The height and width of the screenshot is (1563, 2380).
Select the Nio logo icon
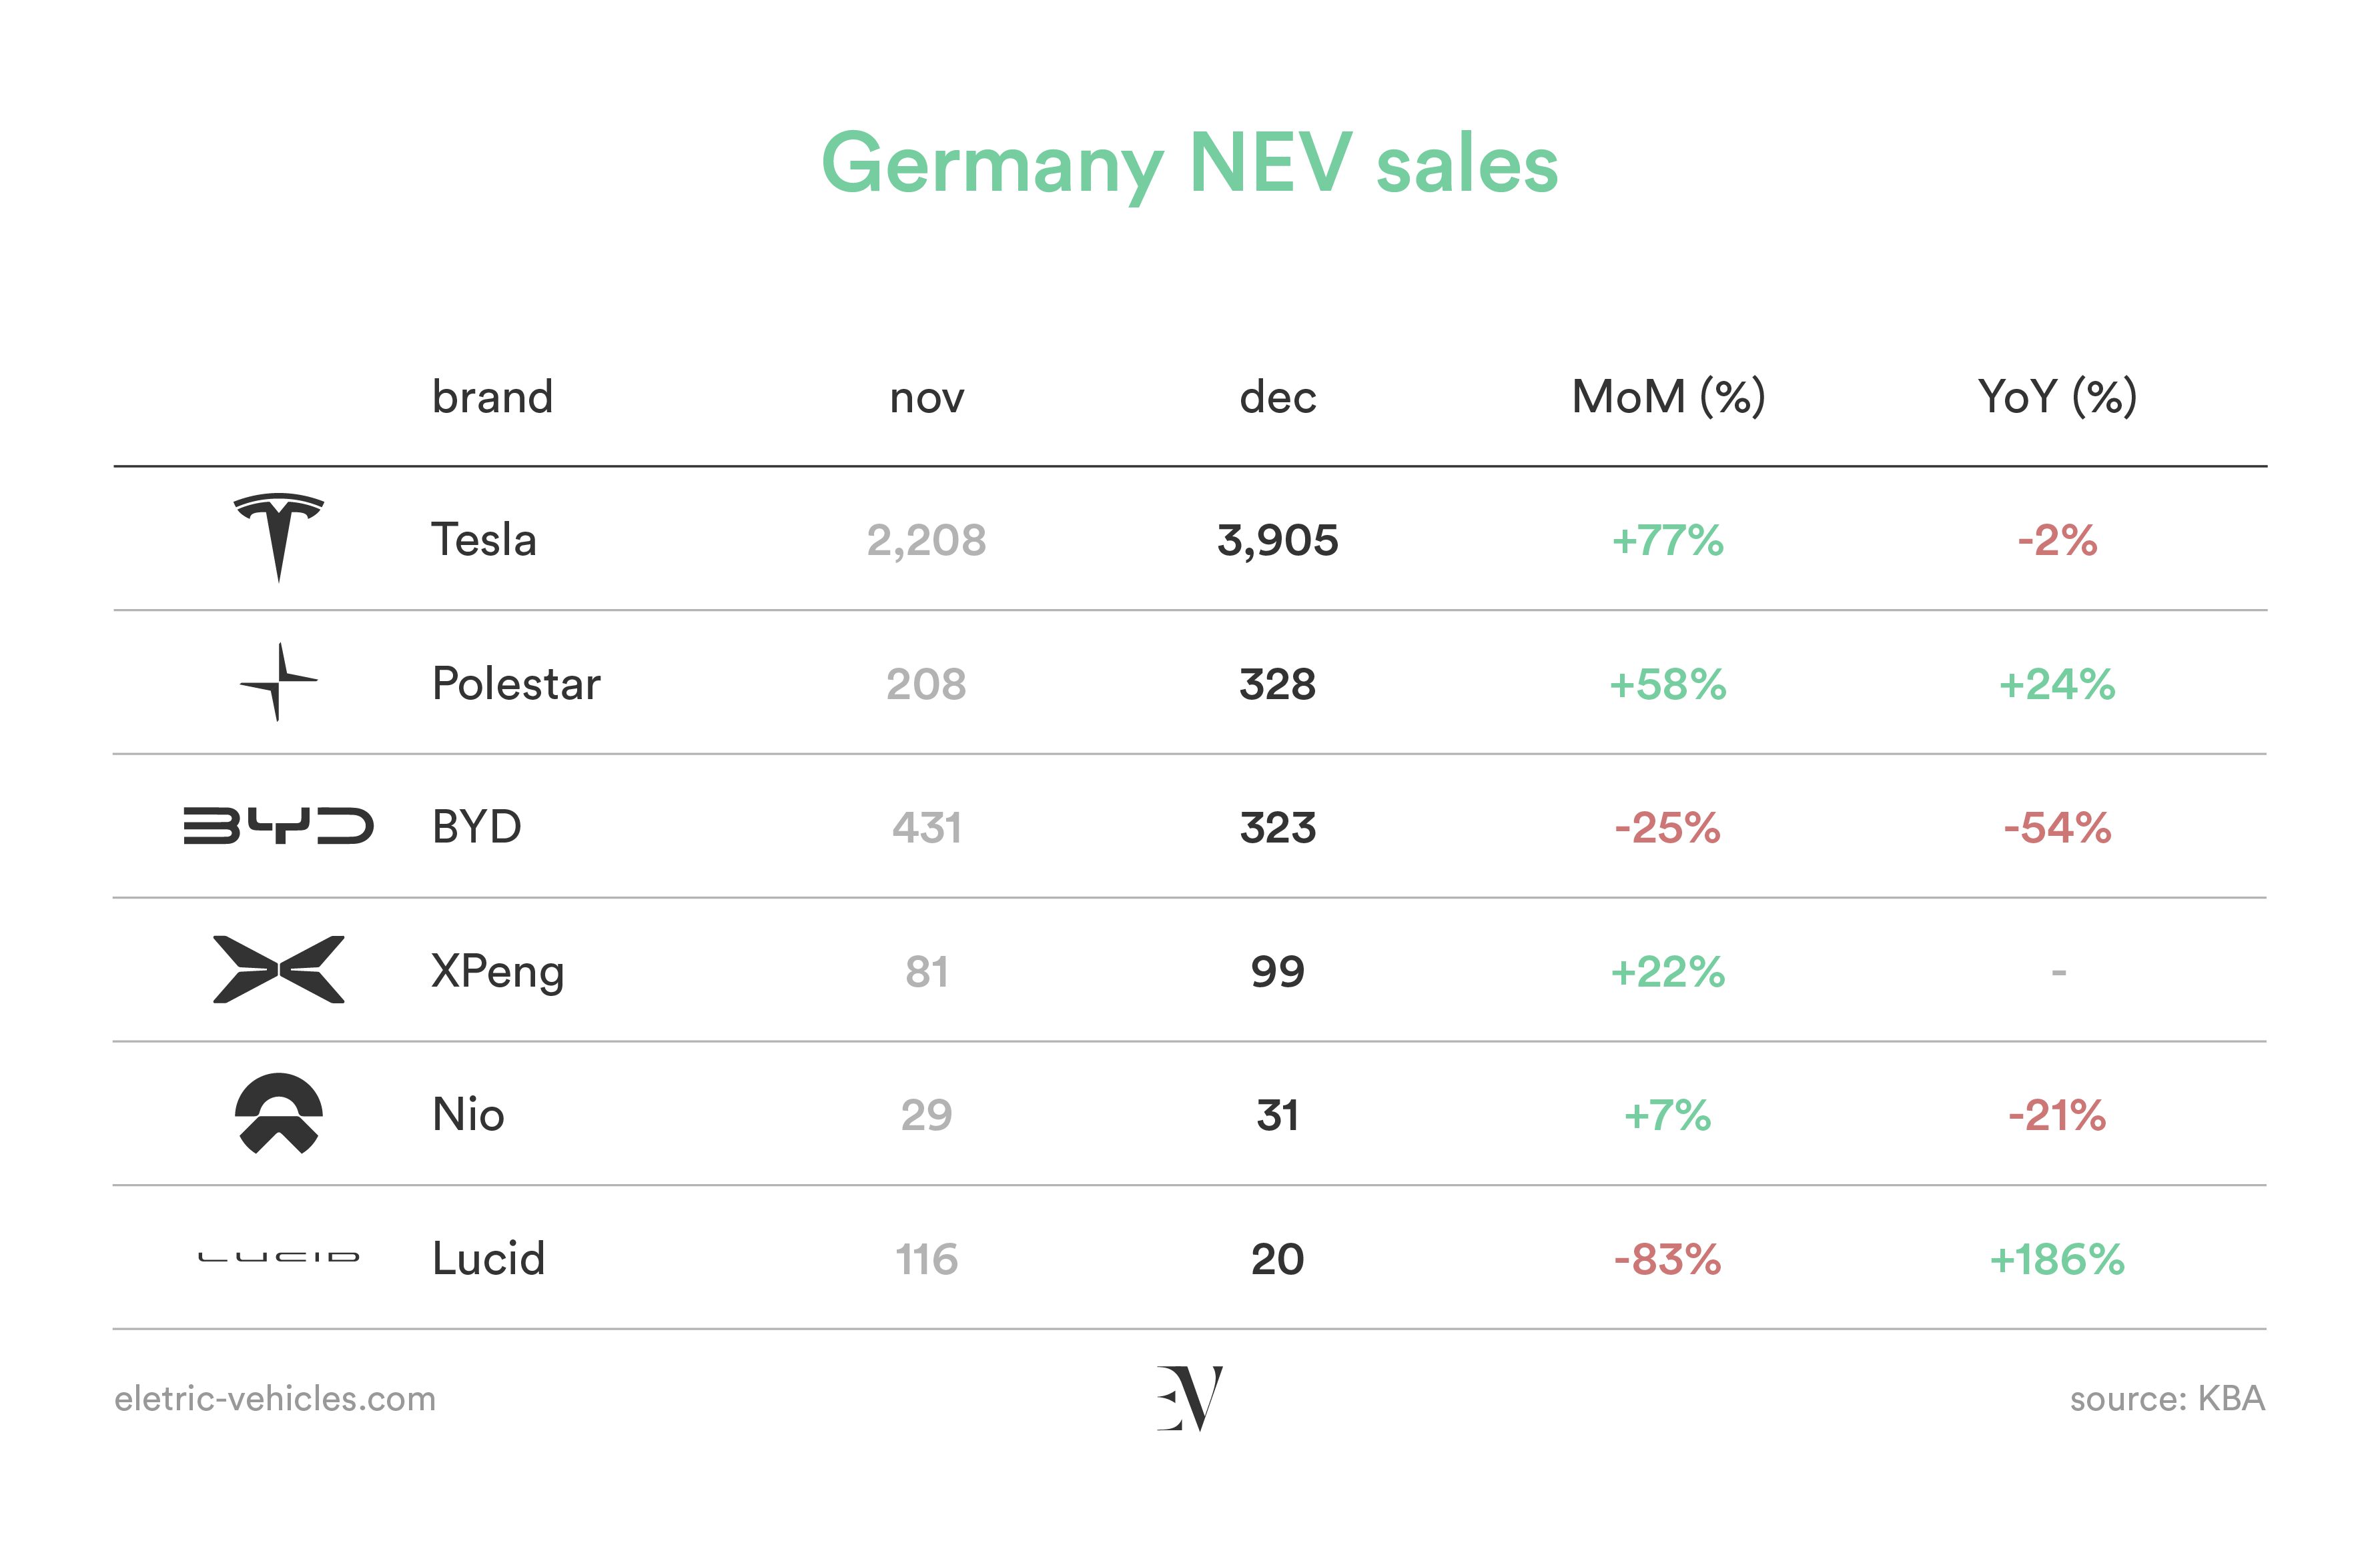click(x=279, y=1113)
